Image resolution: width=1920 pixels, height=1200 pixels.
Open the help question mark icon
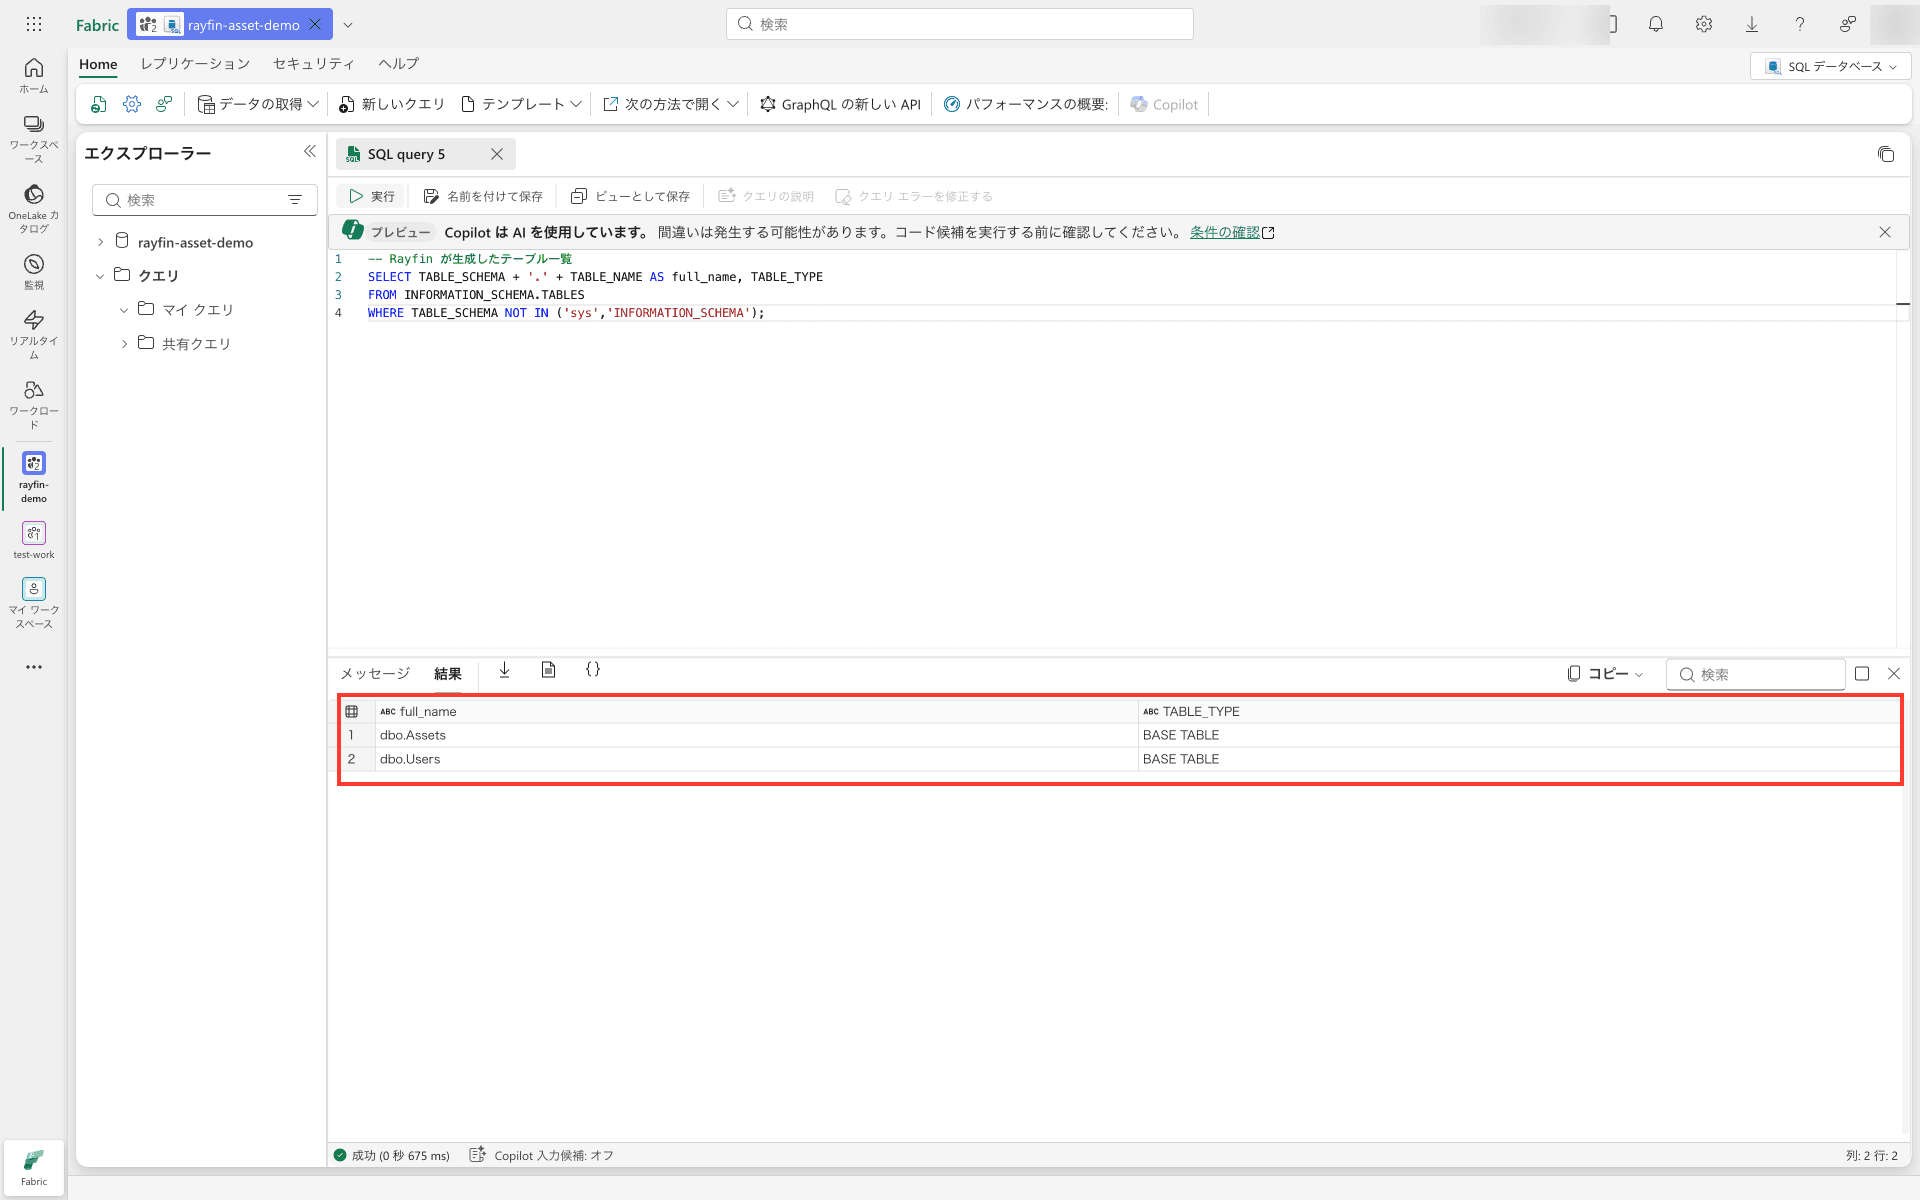click(1800, 24)
